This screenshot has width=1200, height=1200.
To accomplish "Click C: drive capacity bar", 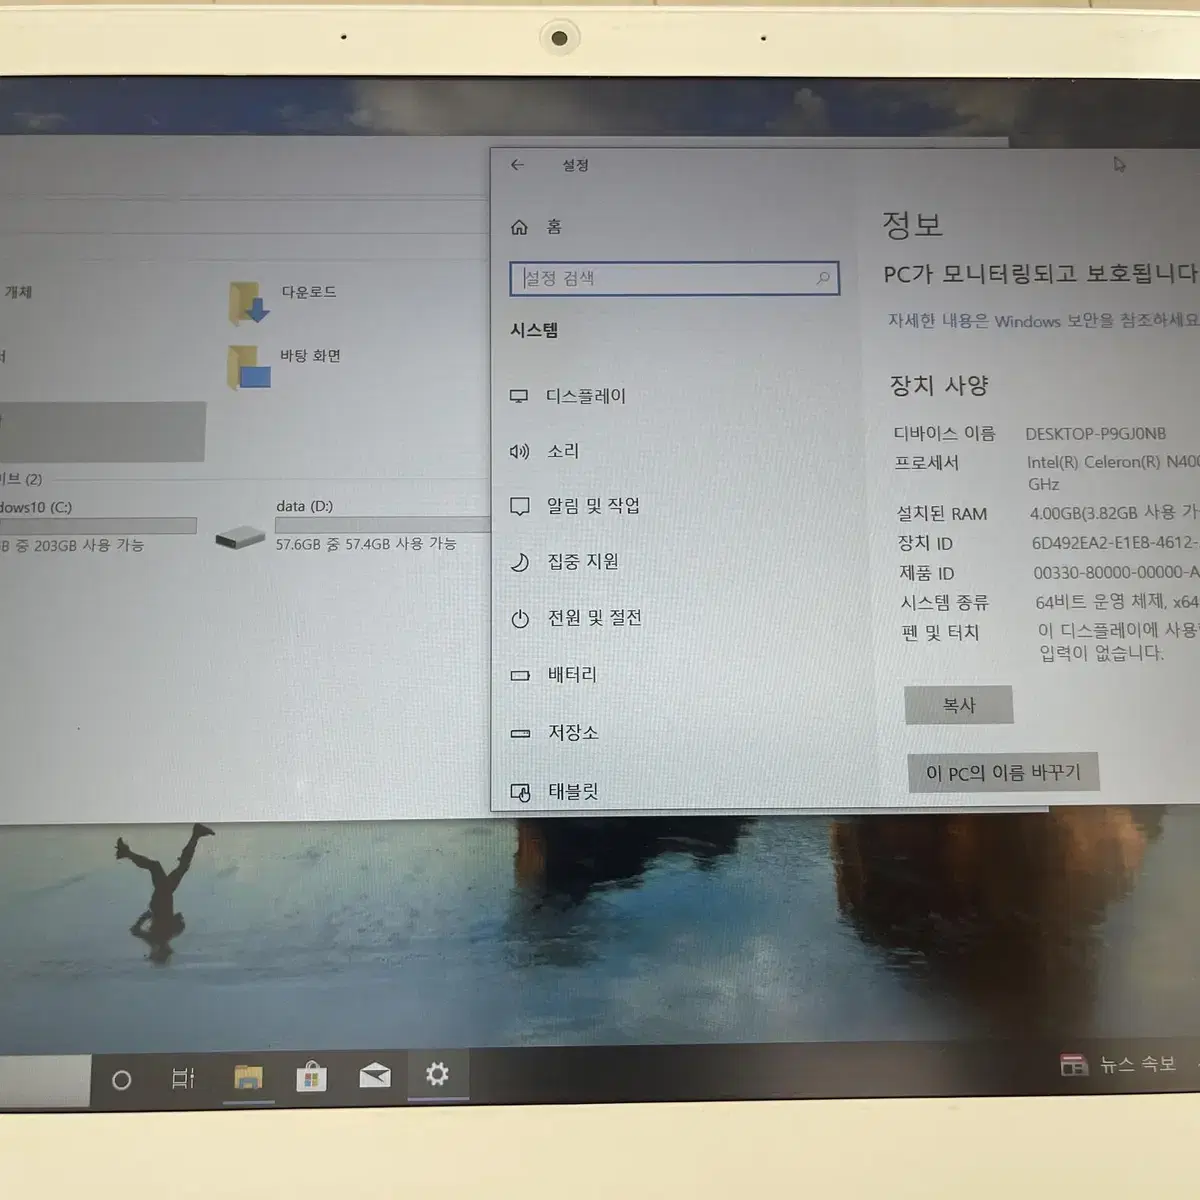I will pyautogui.click(x=98, y=526).
